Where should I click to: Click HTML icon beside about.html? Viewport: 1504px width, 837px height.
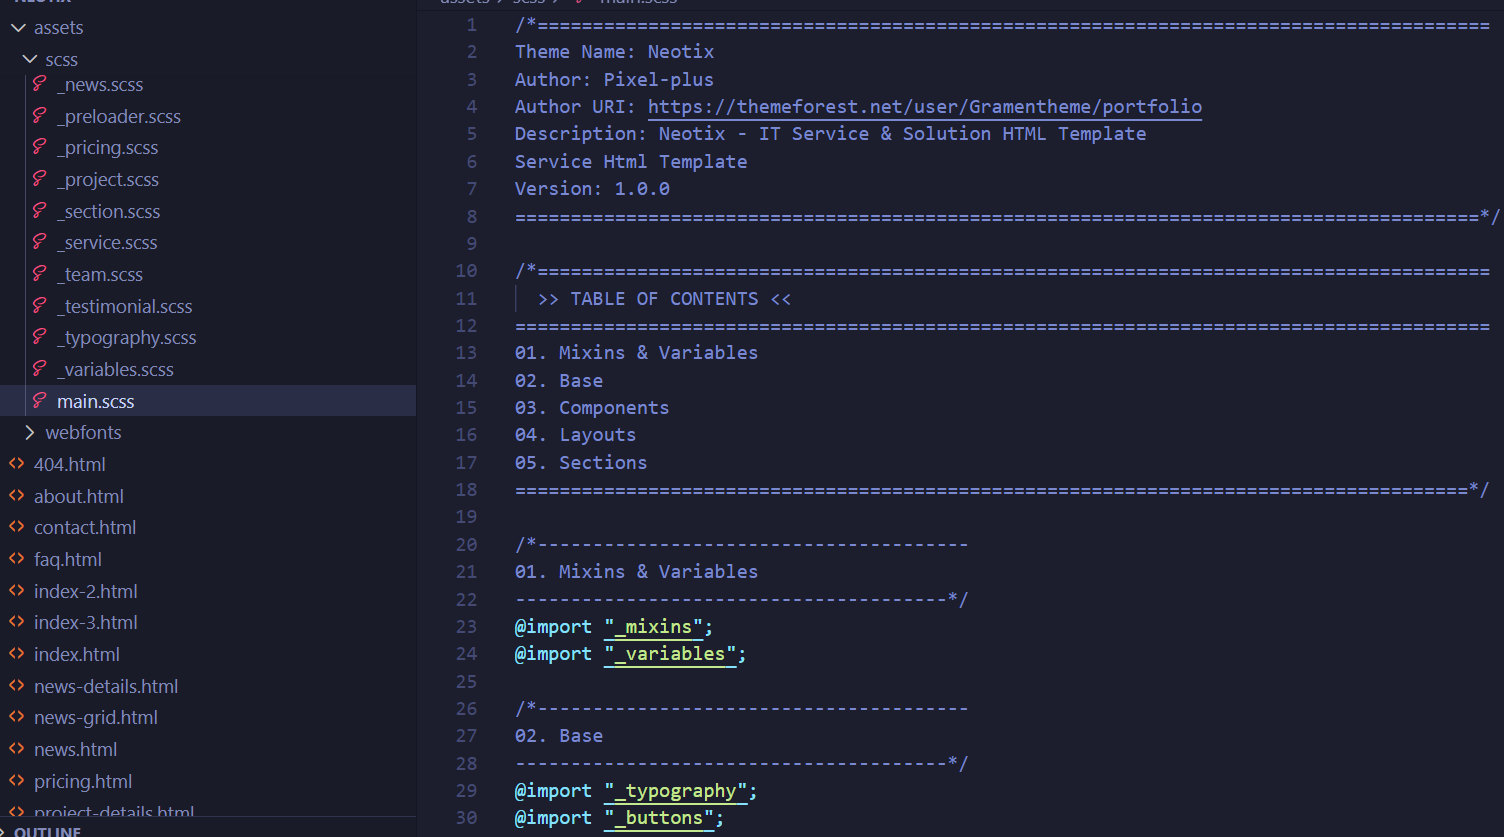tap(17, 496)
